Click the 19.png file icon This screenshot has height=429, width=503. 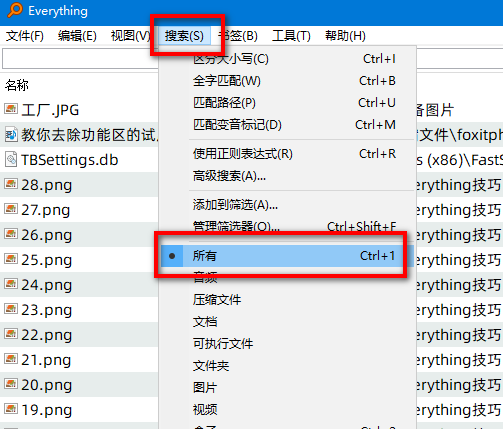pos(11,409)
